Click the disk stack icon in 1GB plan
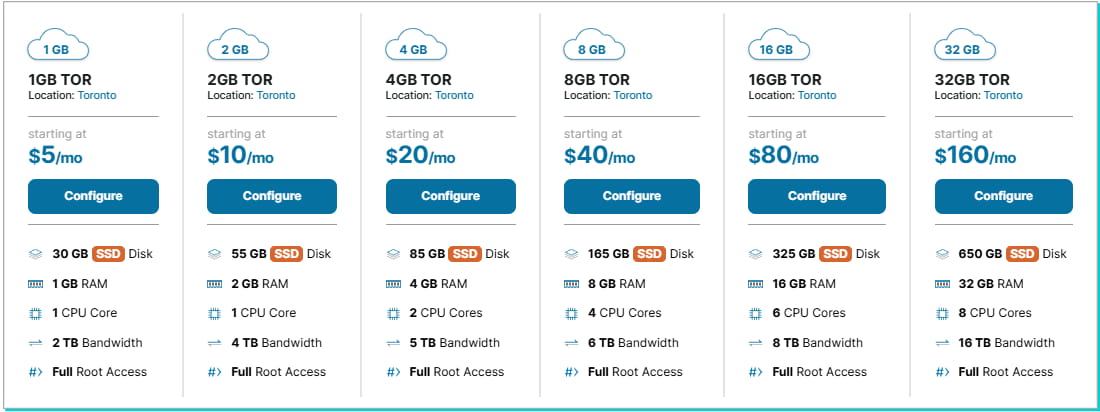Screen dimensions: 1100x412 (36, 254)
